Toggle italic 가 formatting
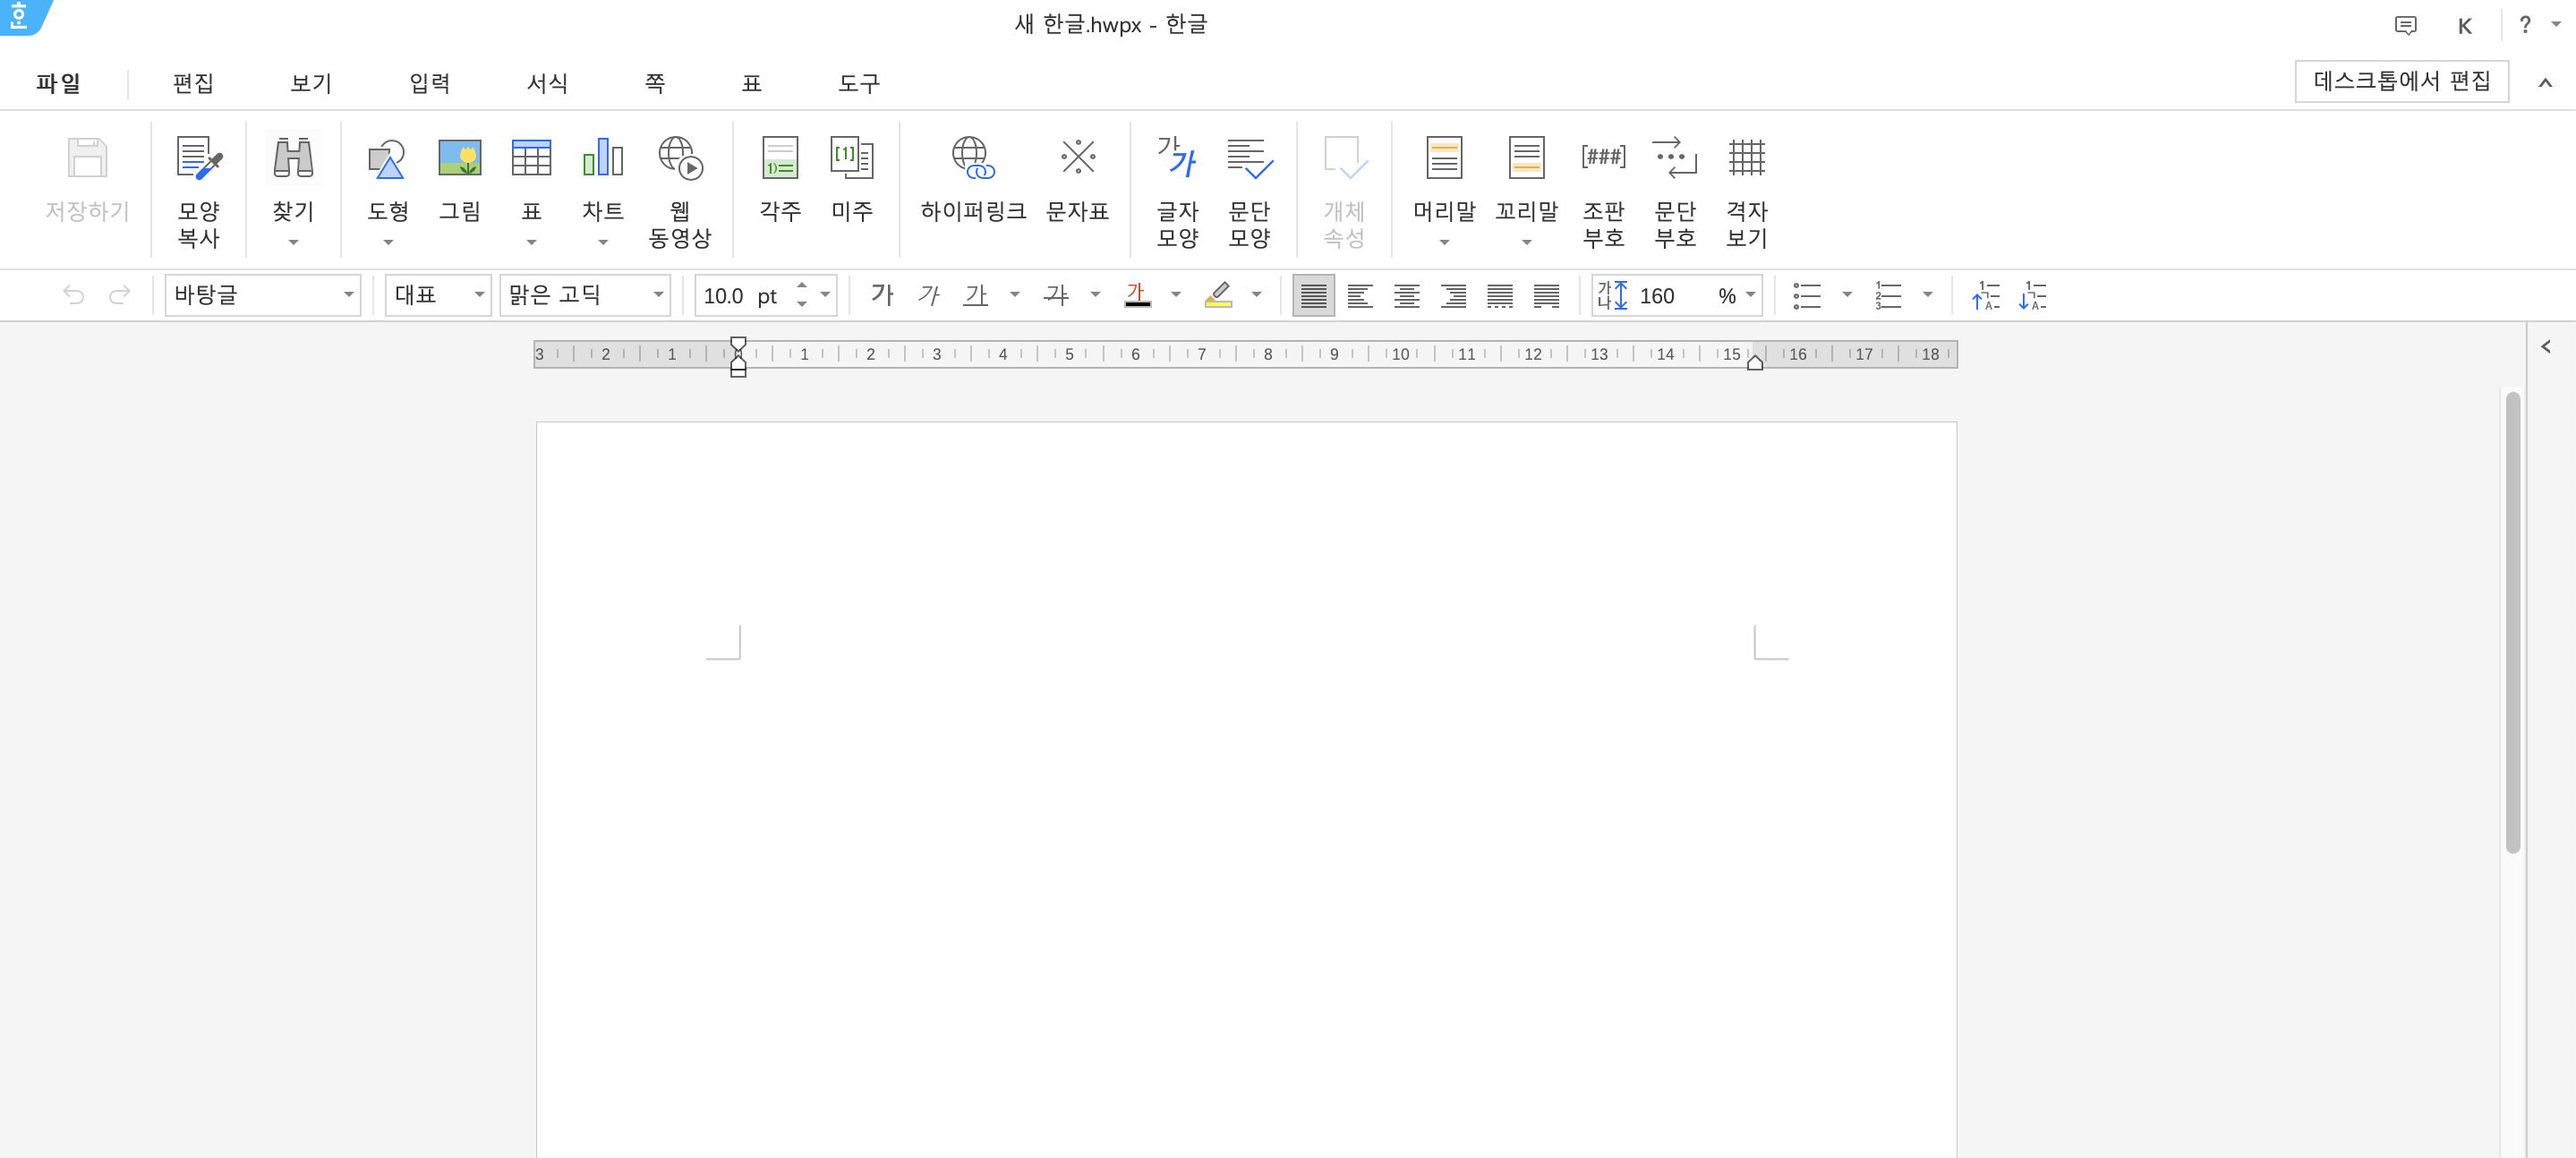The width and height of the screenshot is (2576, 1158). pyautogui.click(x=928, y=295)
